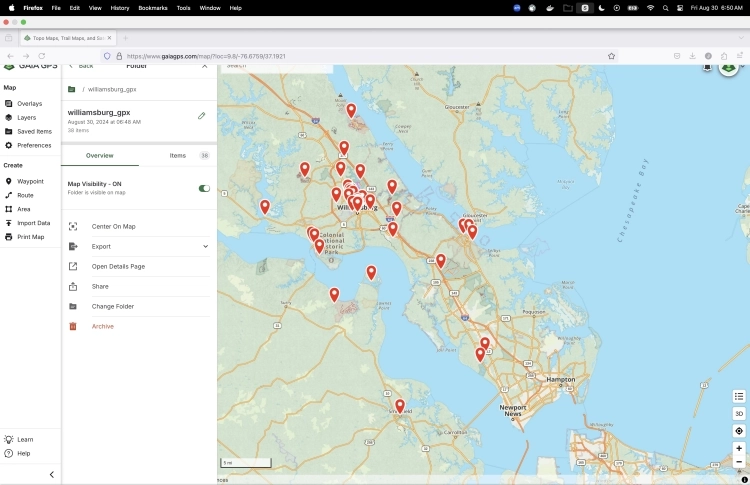
Task: Switch to the Items tab
Action: (177, 156)
